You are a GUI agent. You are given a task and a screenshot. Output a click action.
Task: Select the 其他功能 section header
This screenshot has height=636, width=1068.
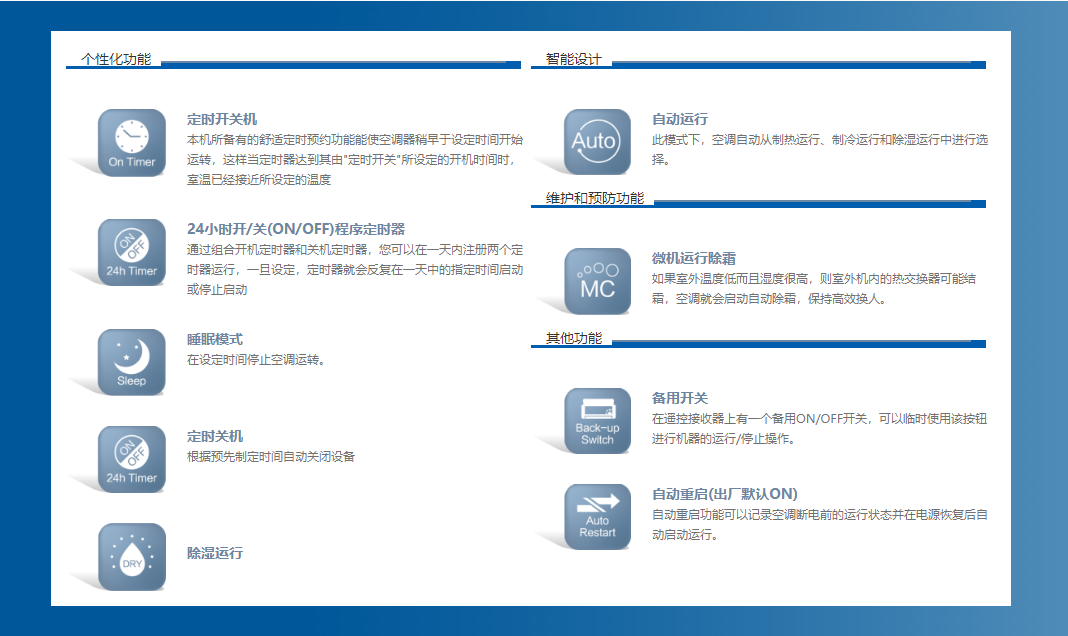tap(574, 339)
